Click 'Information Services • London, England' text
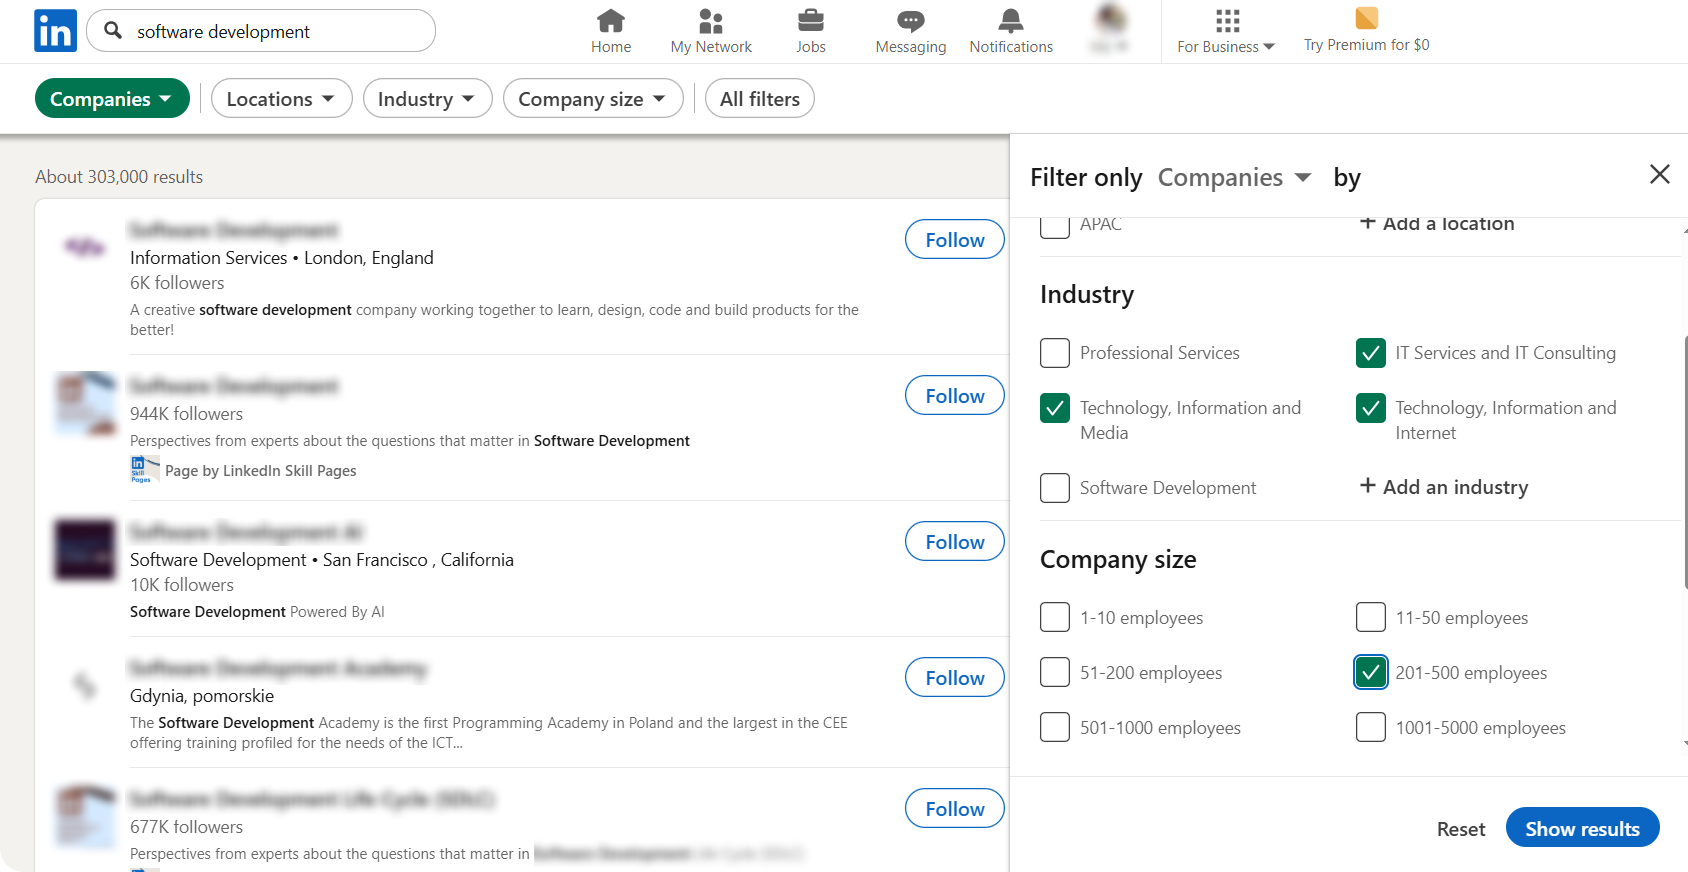The width and height of the screenshot is (1688, 872). click(x=282, y=258)
